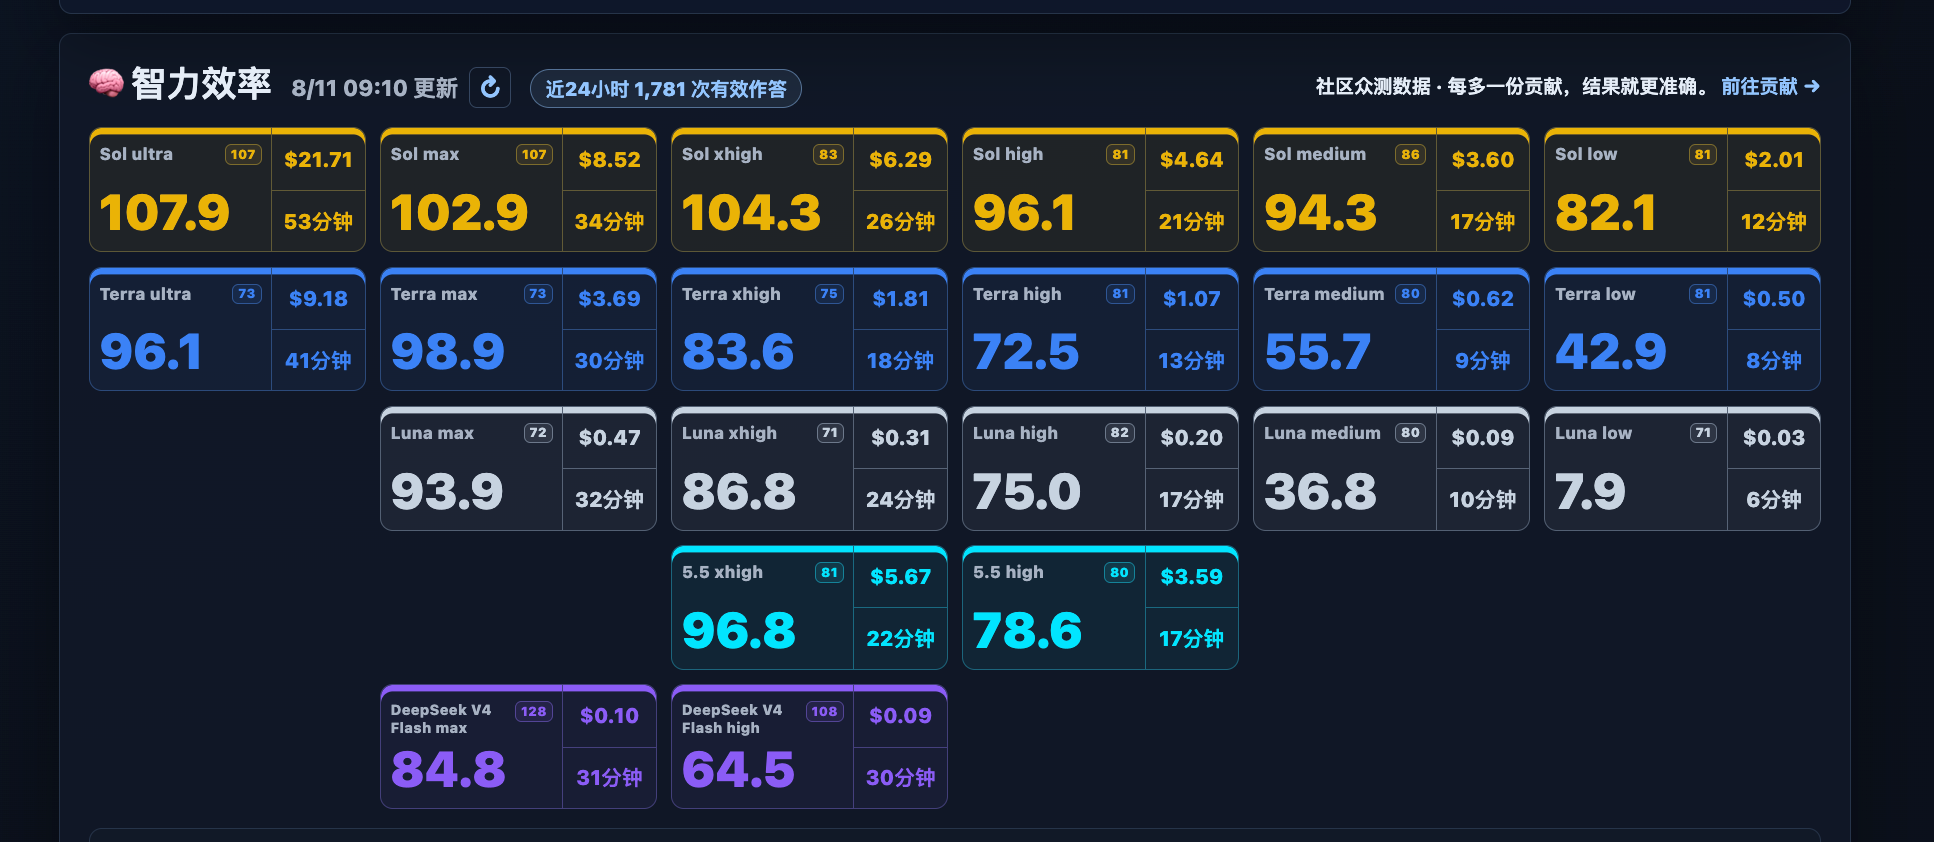Select the 18分钟 duration on Terra xhigh
Image resolution: width=1934 pixels, height=842 pixels.
pos(900,361)
